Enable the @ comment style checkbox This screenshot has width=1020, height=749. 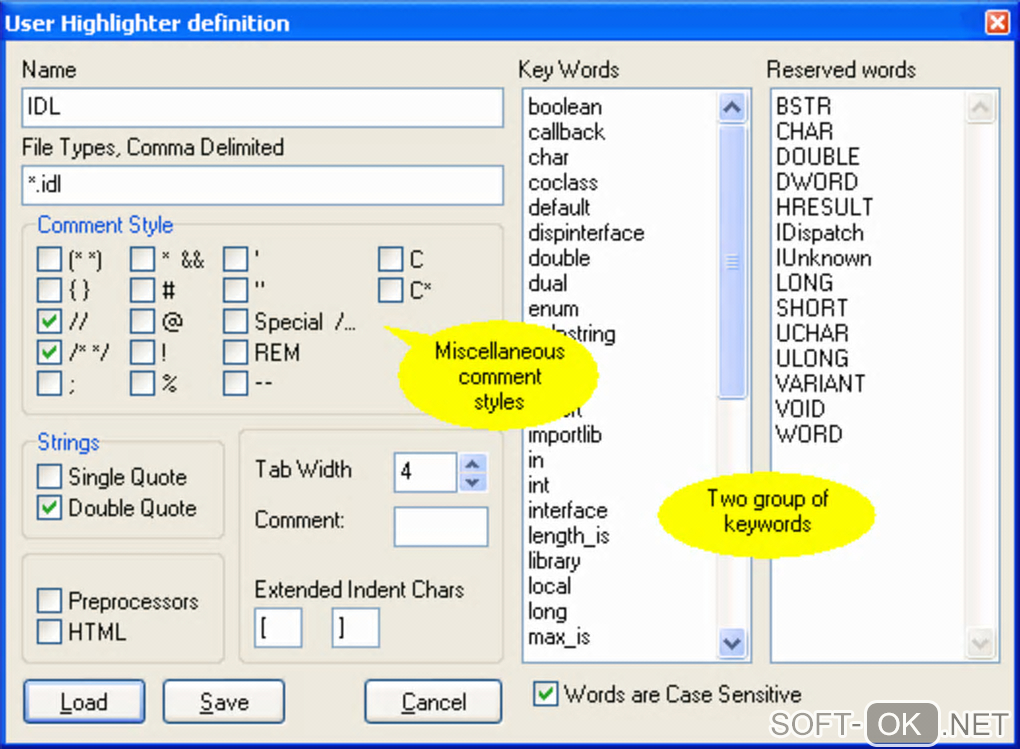coord(142,321)
